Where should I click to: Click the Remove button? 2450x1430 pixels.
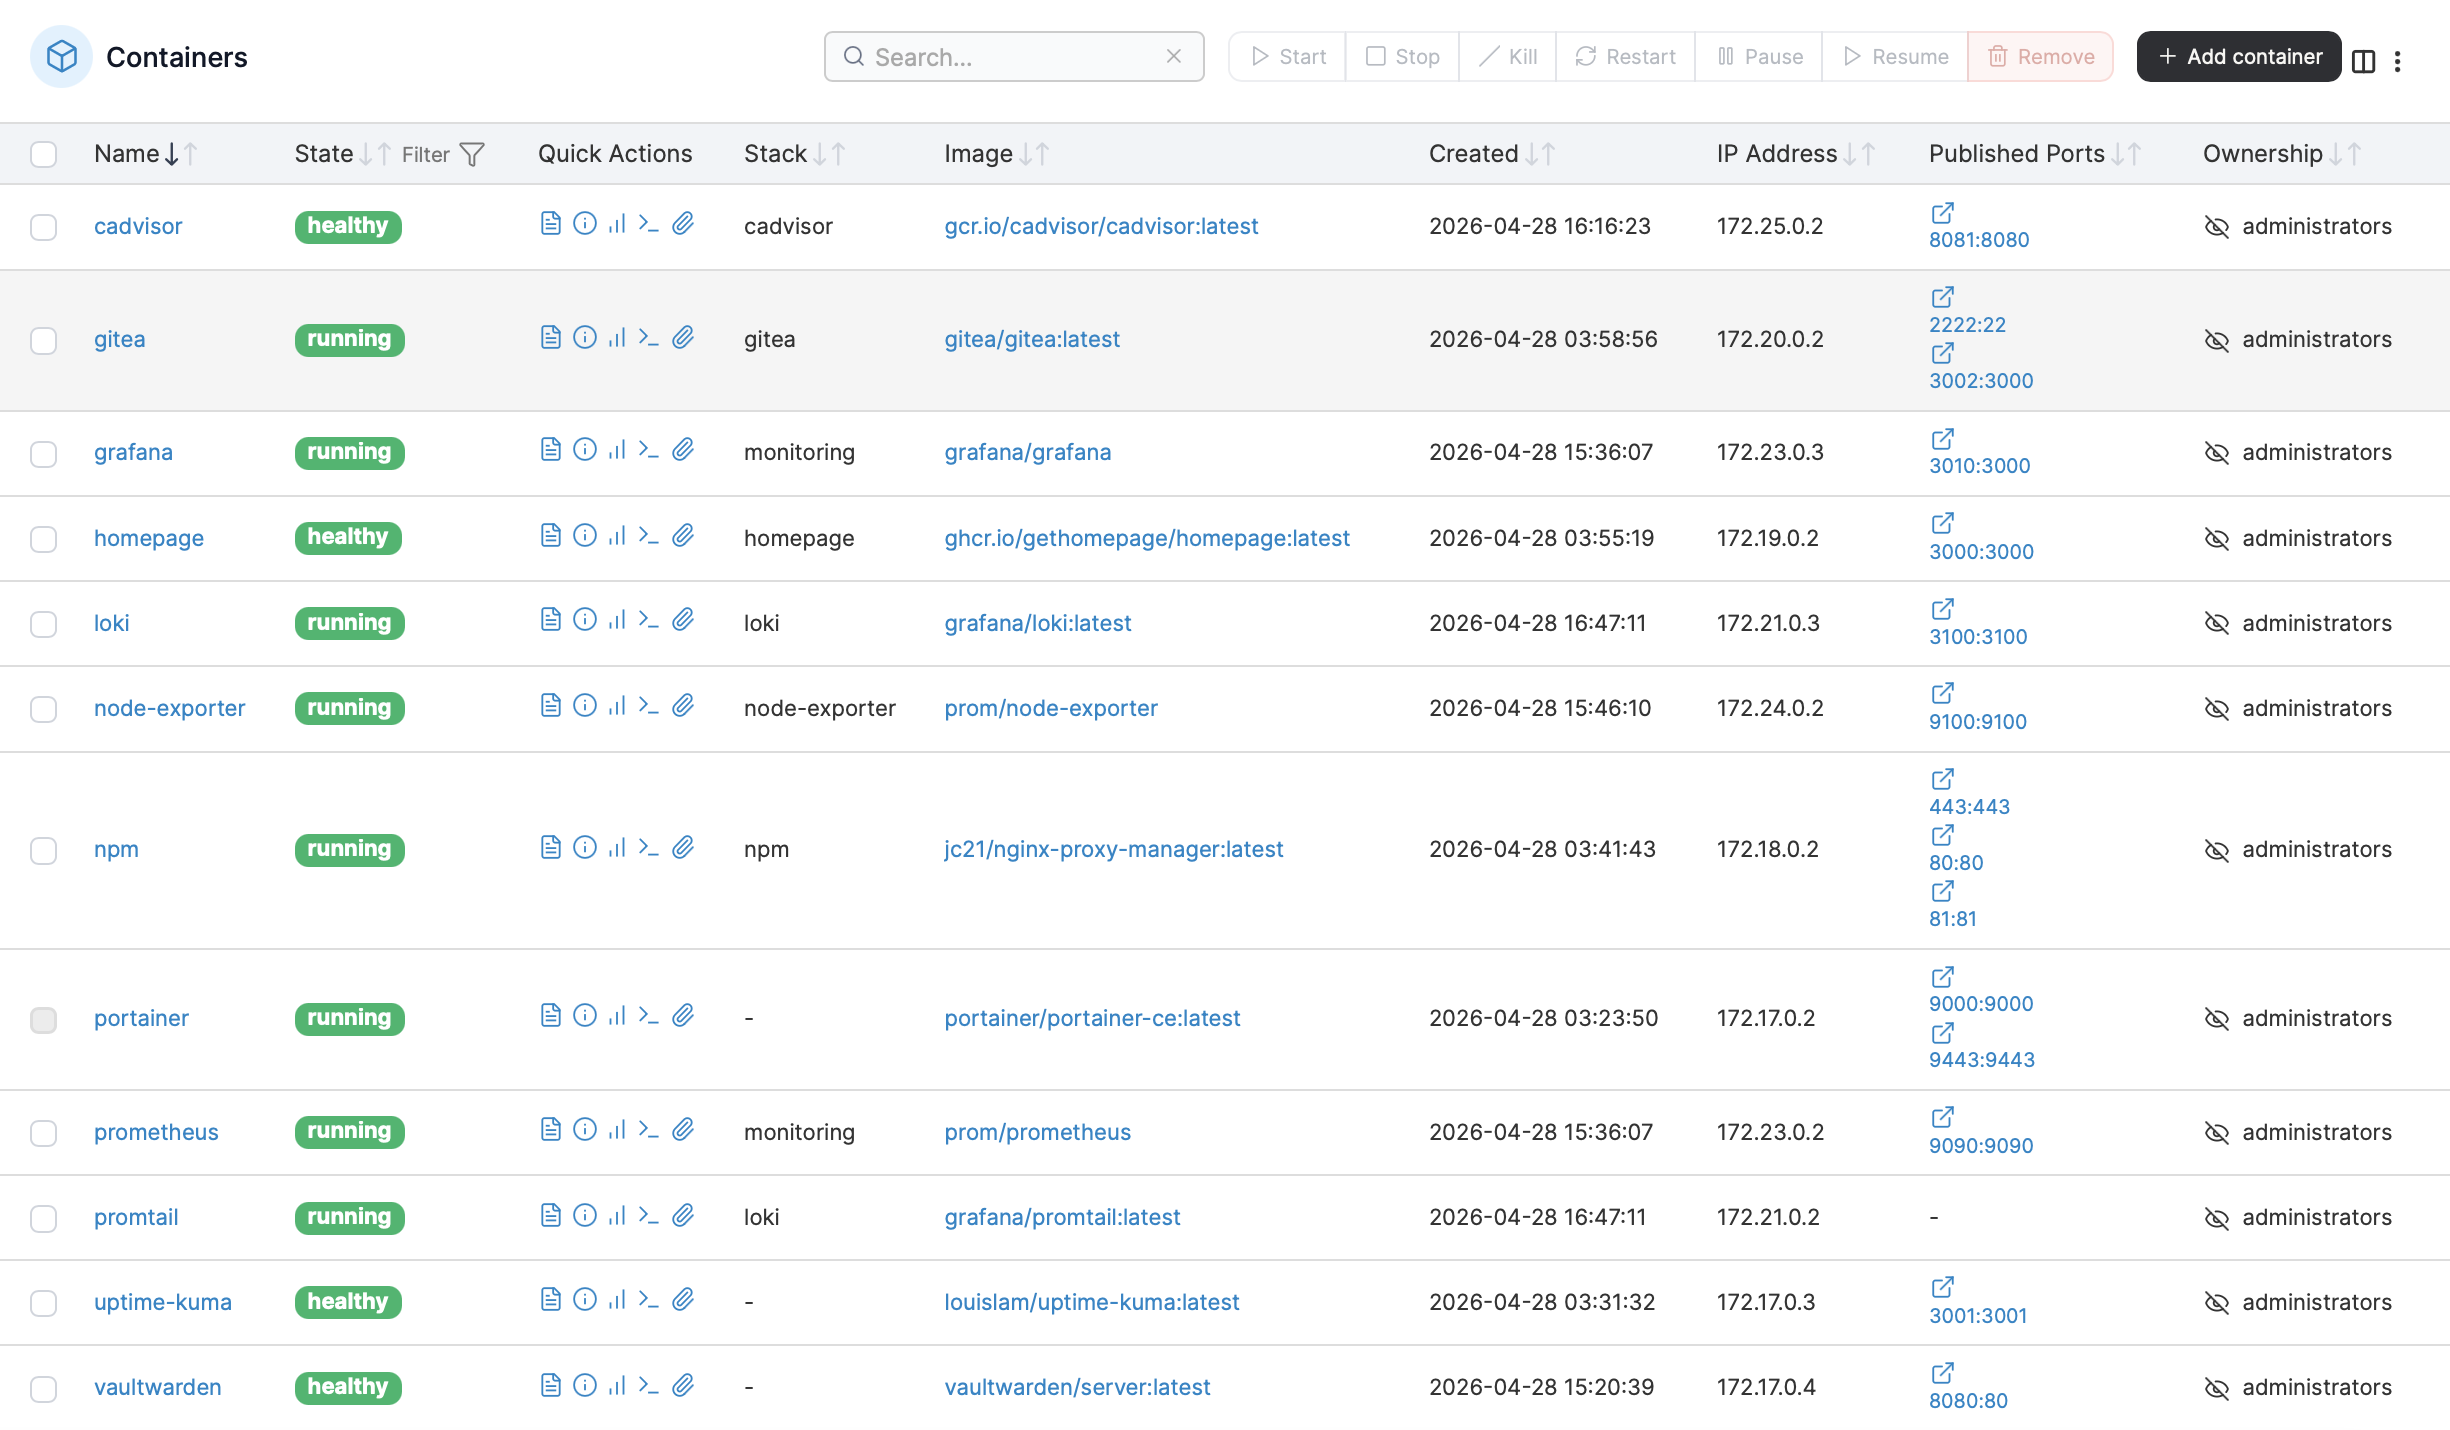click(2040, 56)
